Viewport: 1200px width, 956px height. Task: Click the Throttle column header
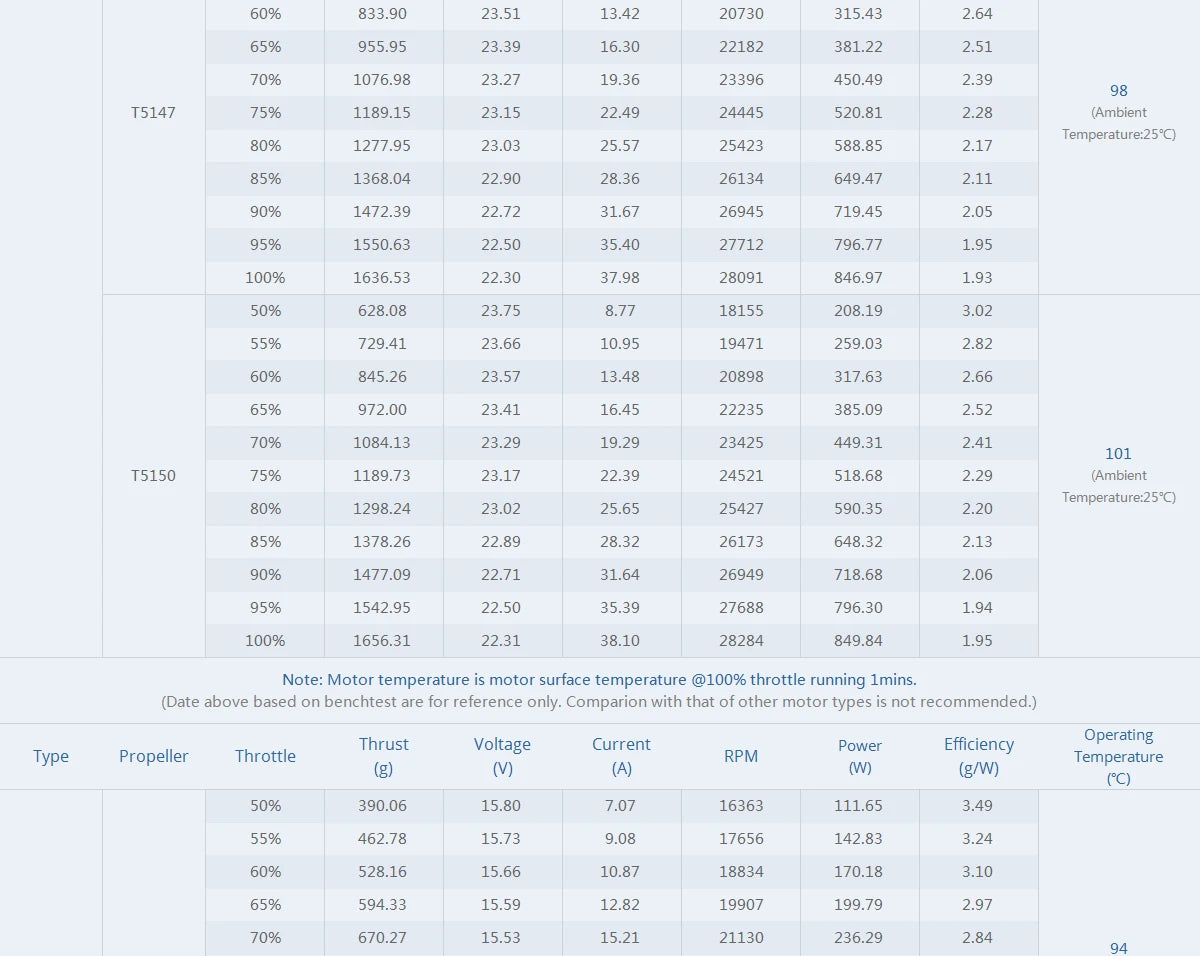[x=265, y=756]
